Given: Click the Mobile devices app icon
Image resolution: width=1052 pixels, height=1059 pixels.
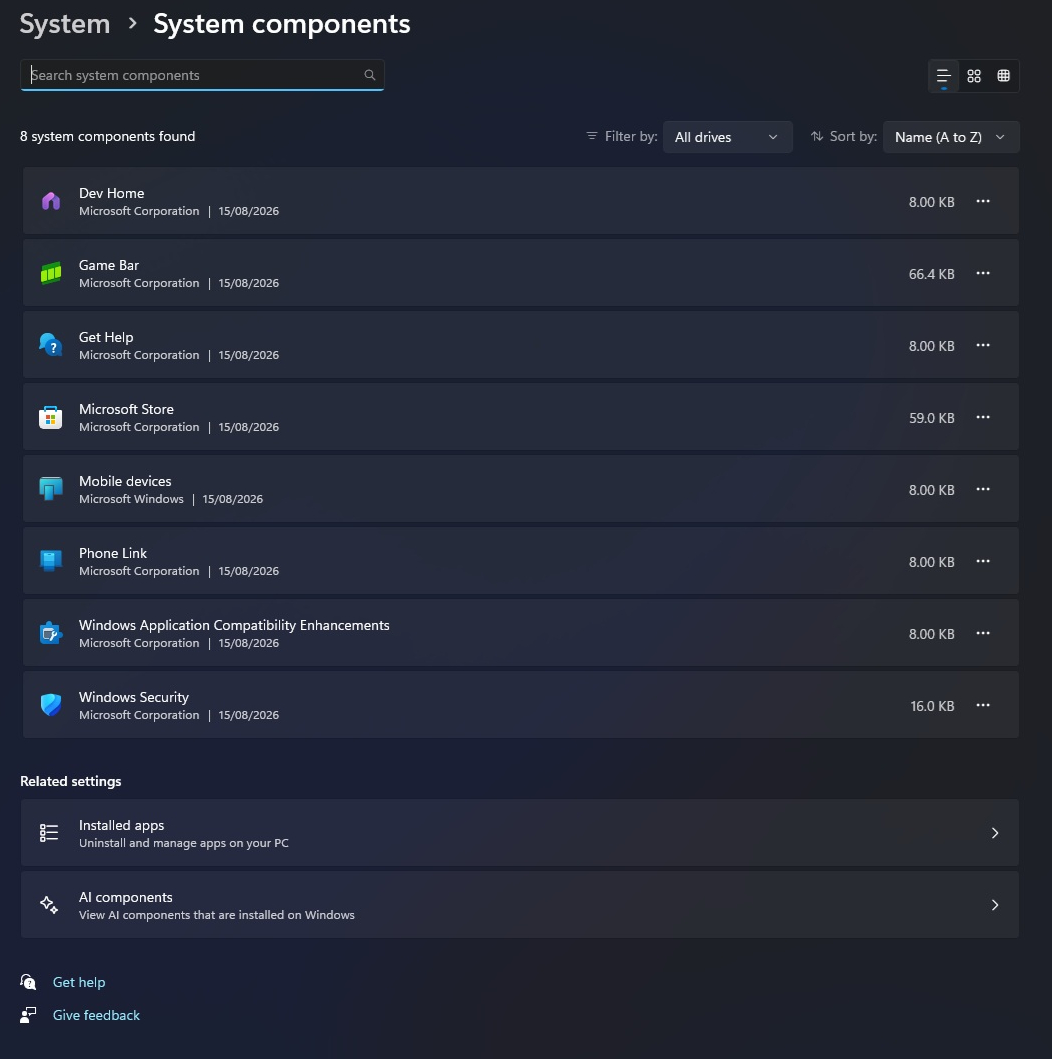Looking at the screenshot, I should pyautogui.click(x=51, y=489).
